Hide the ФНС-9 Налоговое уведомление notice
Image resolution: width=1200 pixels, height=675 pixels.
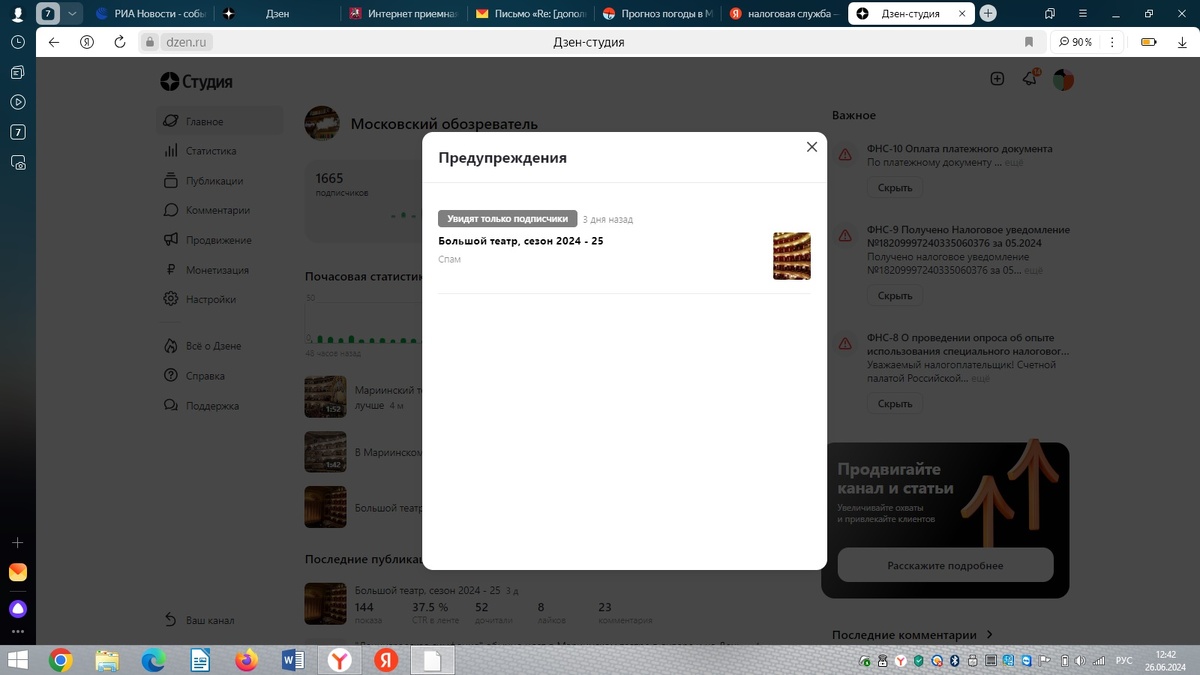(x=895, y=296)
